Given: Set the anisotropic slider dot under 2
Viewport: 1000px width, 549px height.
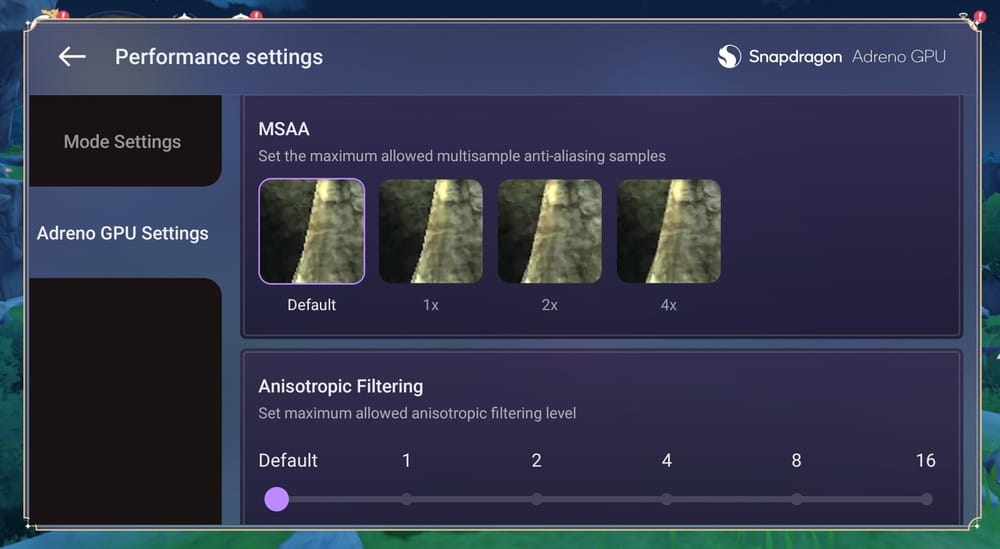Looking at the screenshot, I should pyautogui.click(x=537, y=499).
